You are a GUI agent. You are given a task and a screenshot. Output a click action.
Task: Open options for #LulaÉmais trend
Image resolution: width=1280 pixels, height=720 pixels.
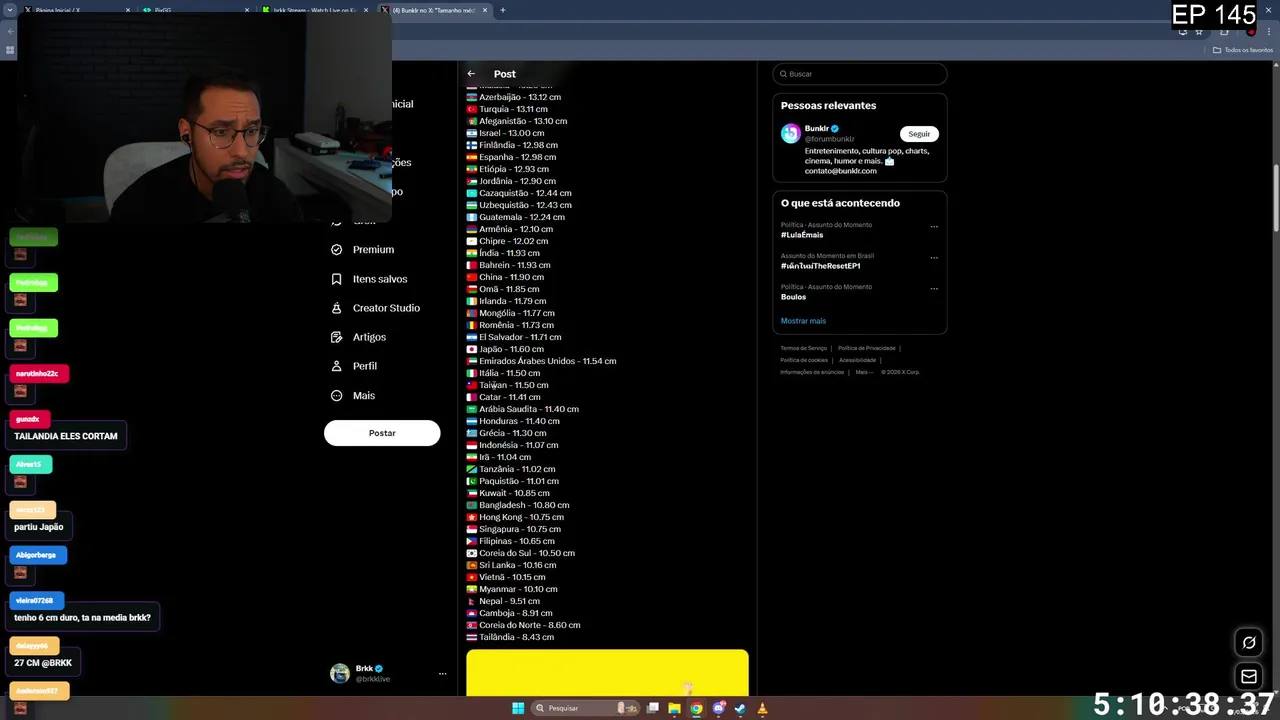click(934, 227)
